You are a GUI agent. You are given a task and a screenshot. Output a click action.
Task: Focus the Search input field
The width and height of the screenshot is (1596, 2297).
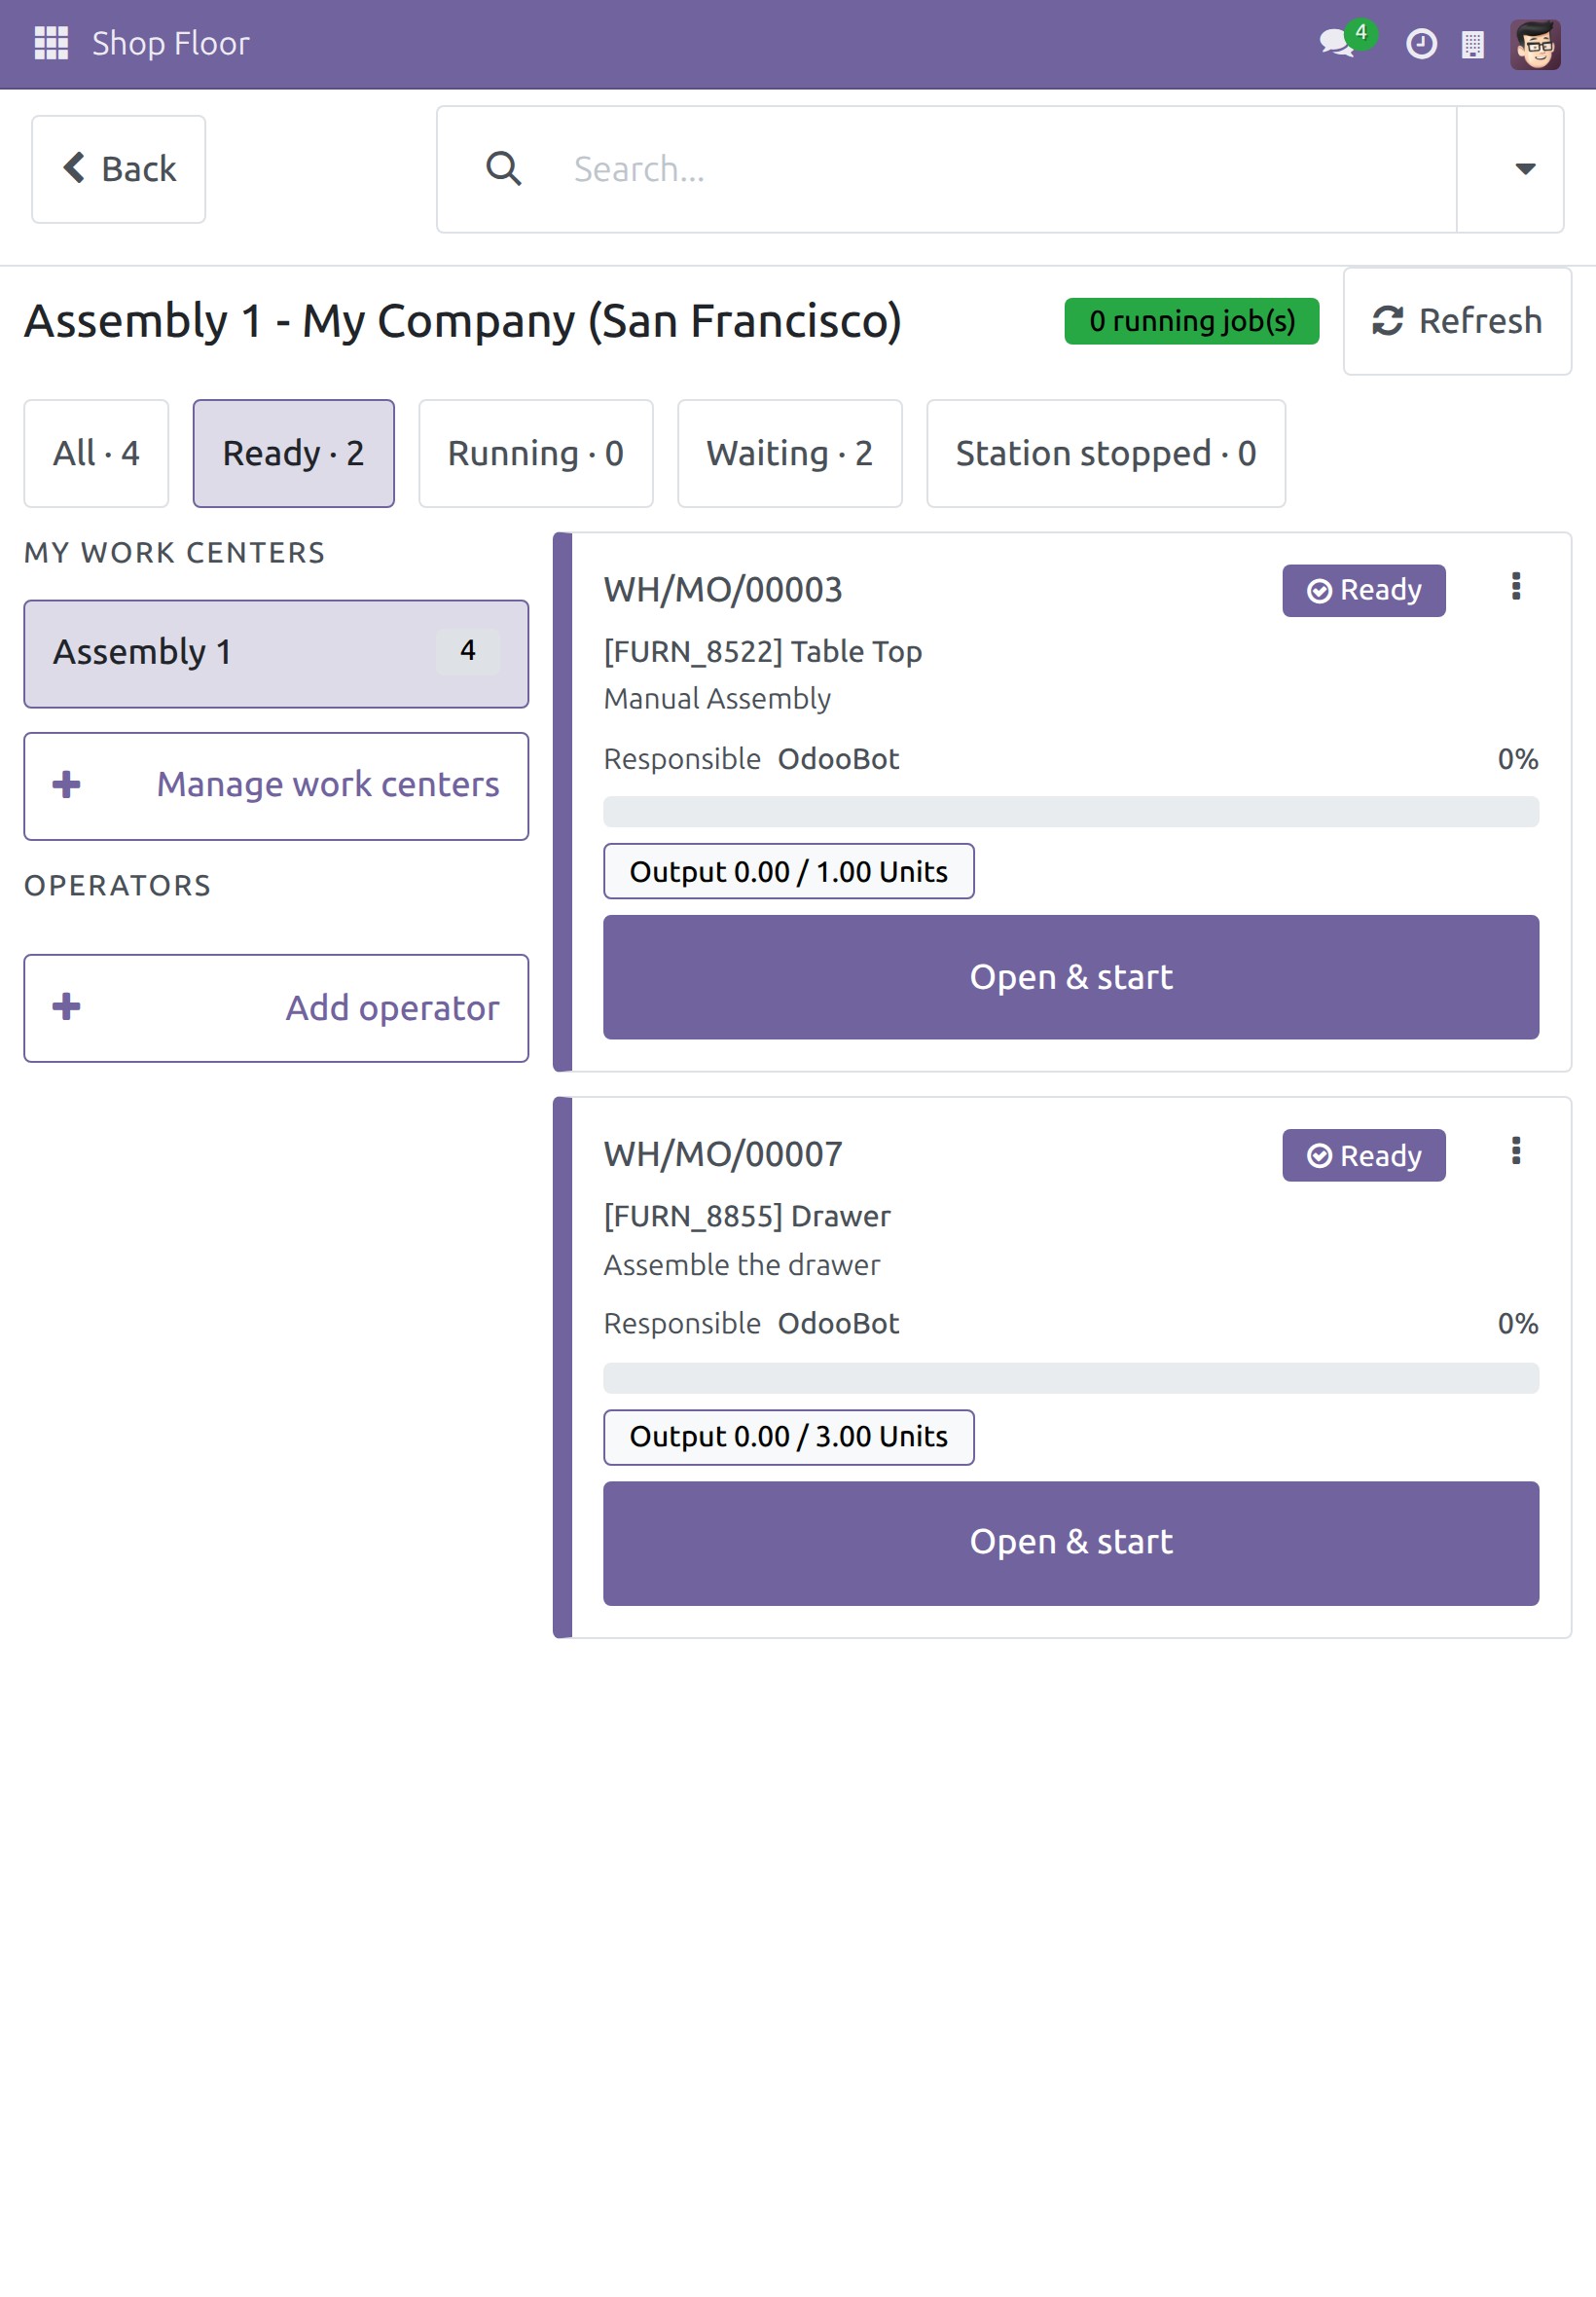1000,169
